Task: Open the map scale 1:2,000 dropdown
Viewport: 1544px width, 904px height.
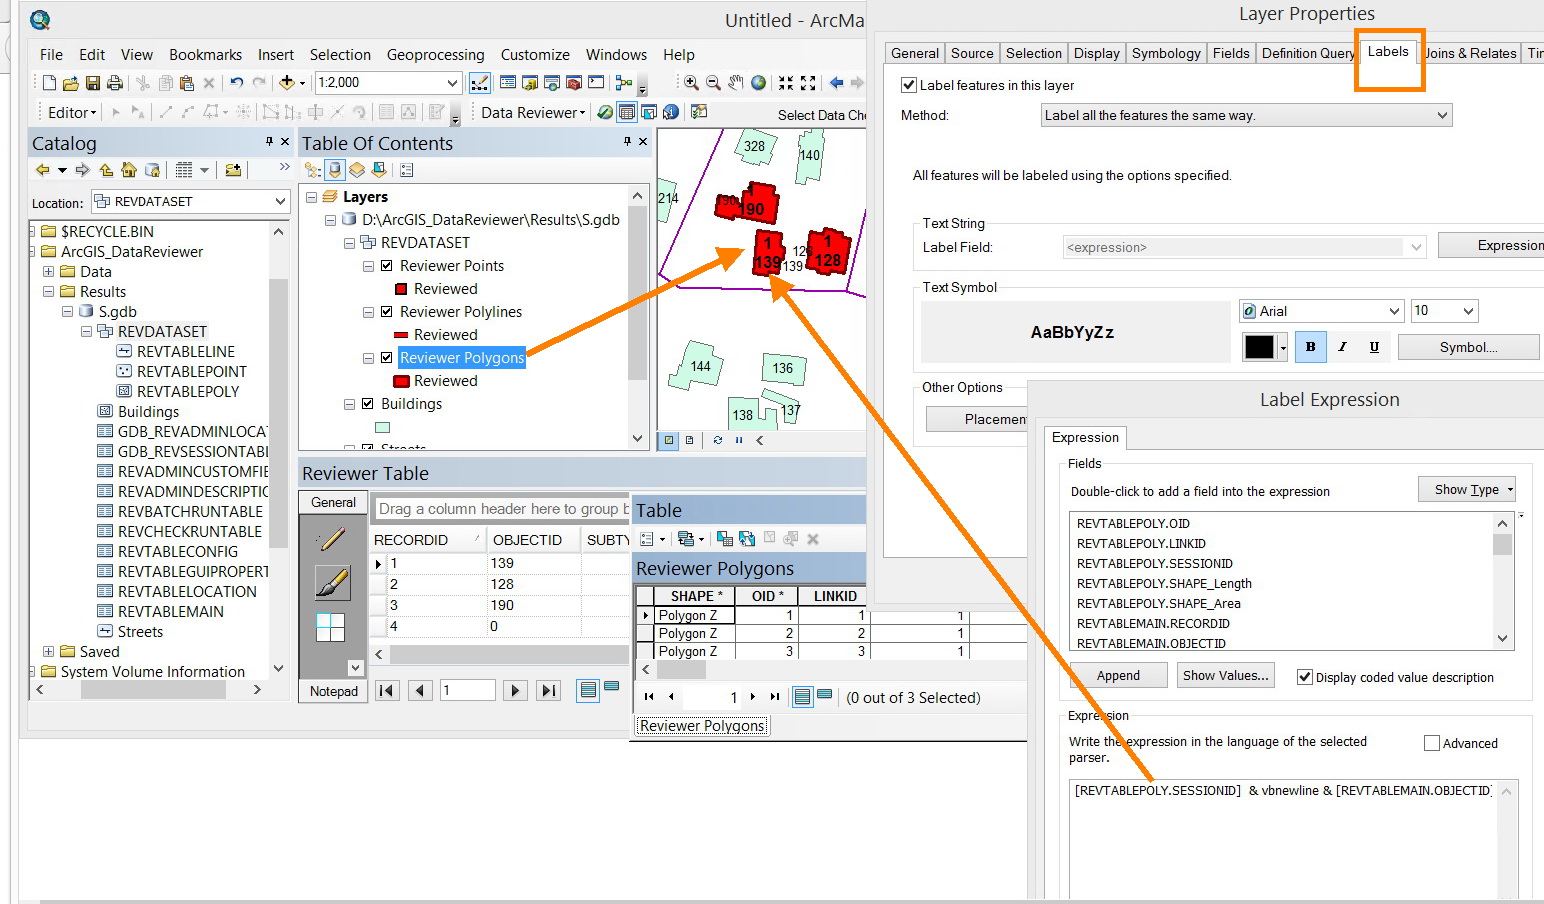Action: [452, 83]
